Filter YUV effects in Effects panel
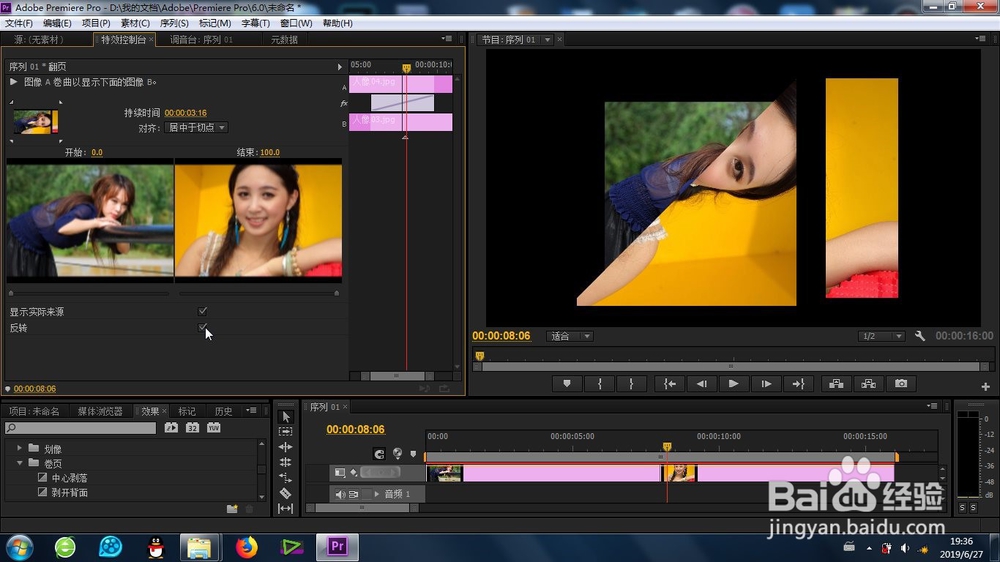 coord(213,427)
